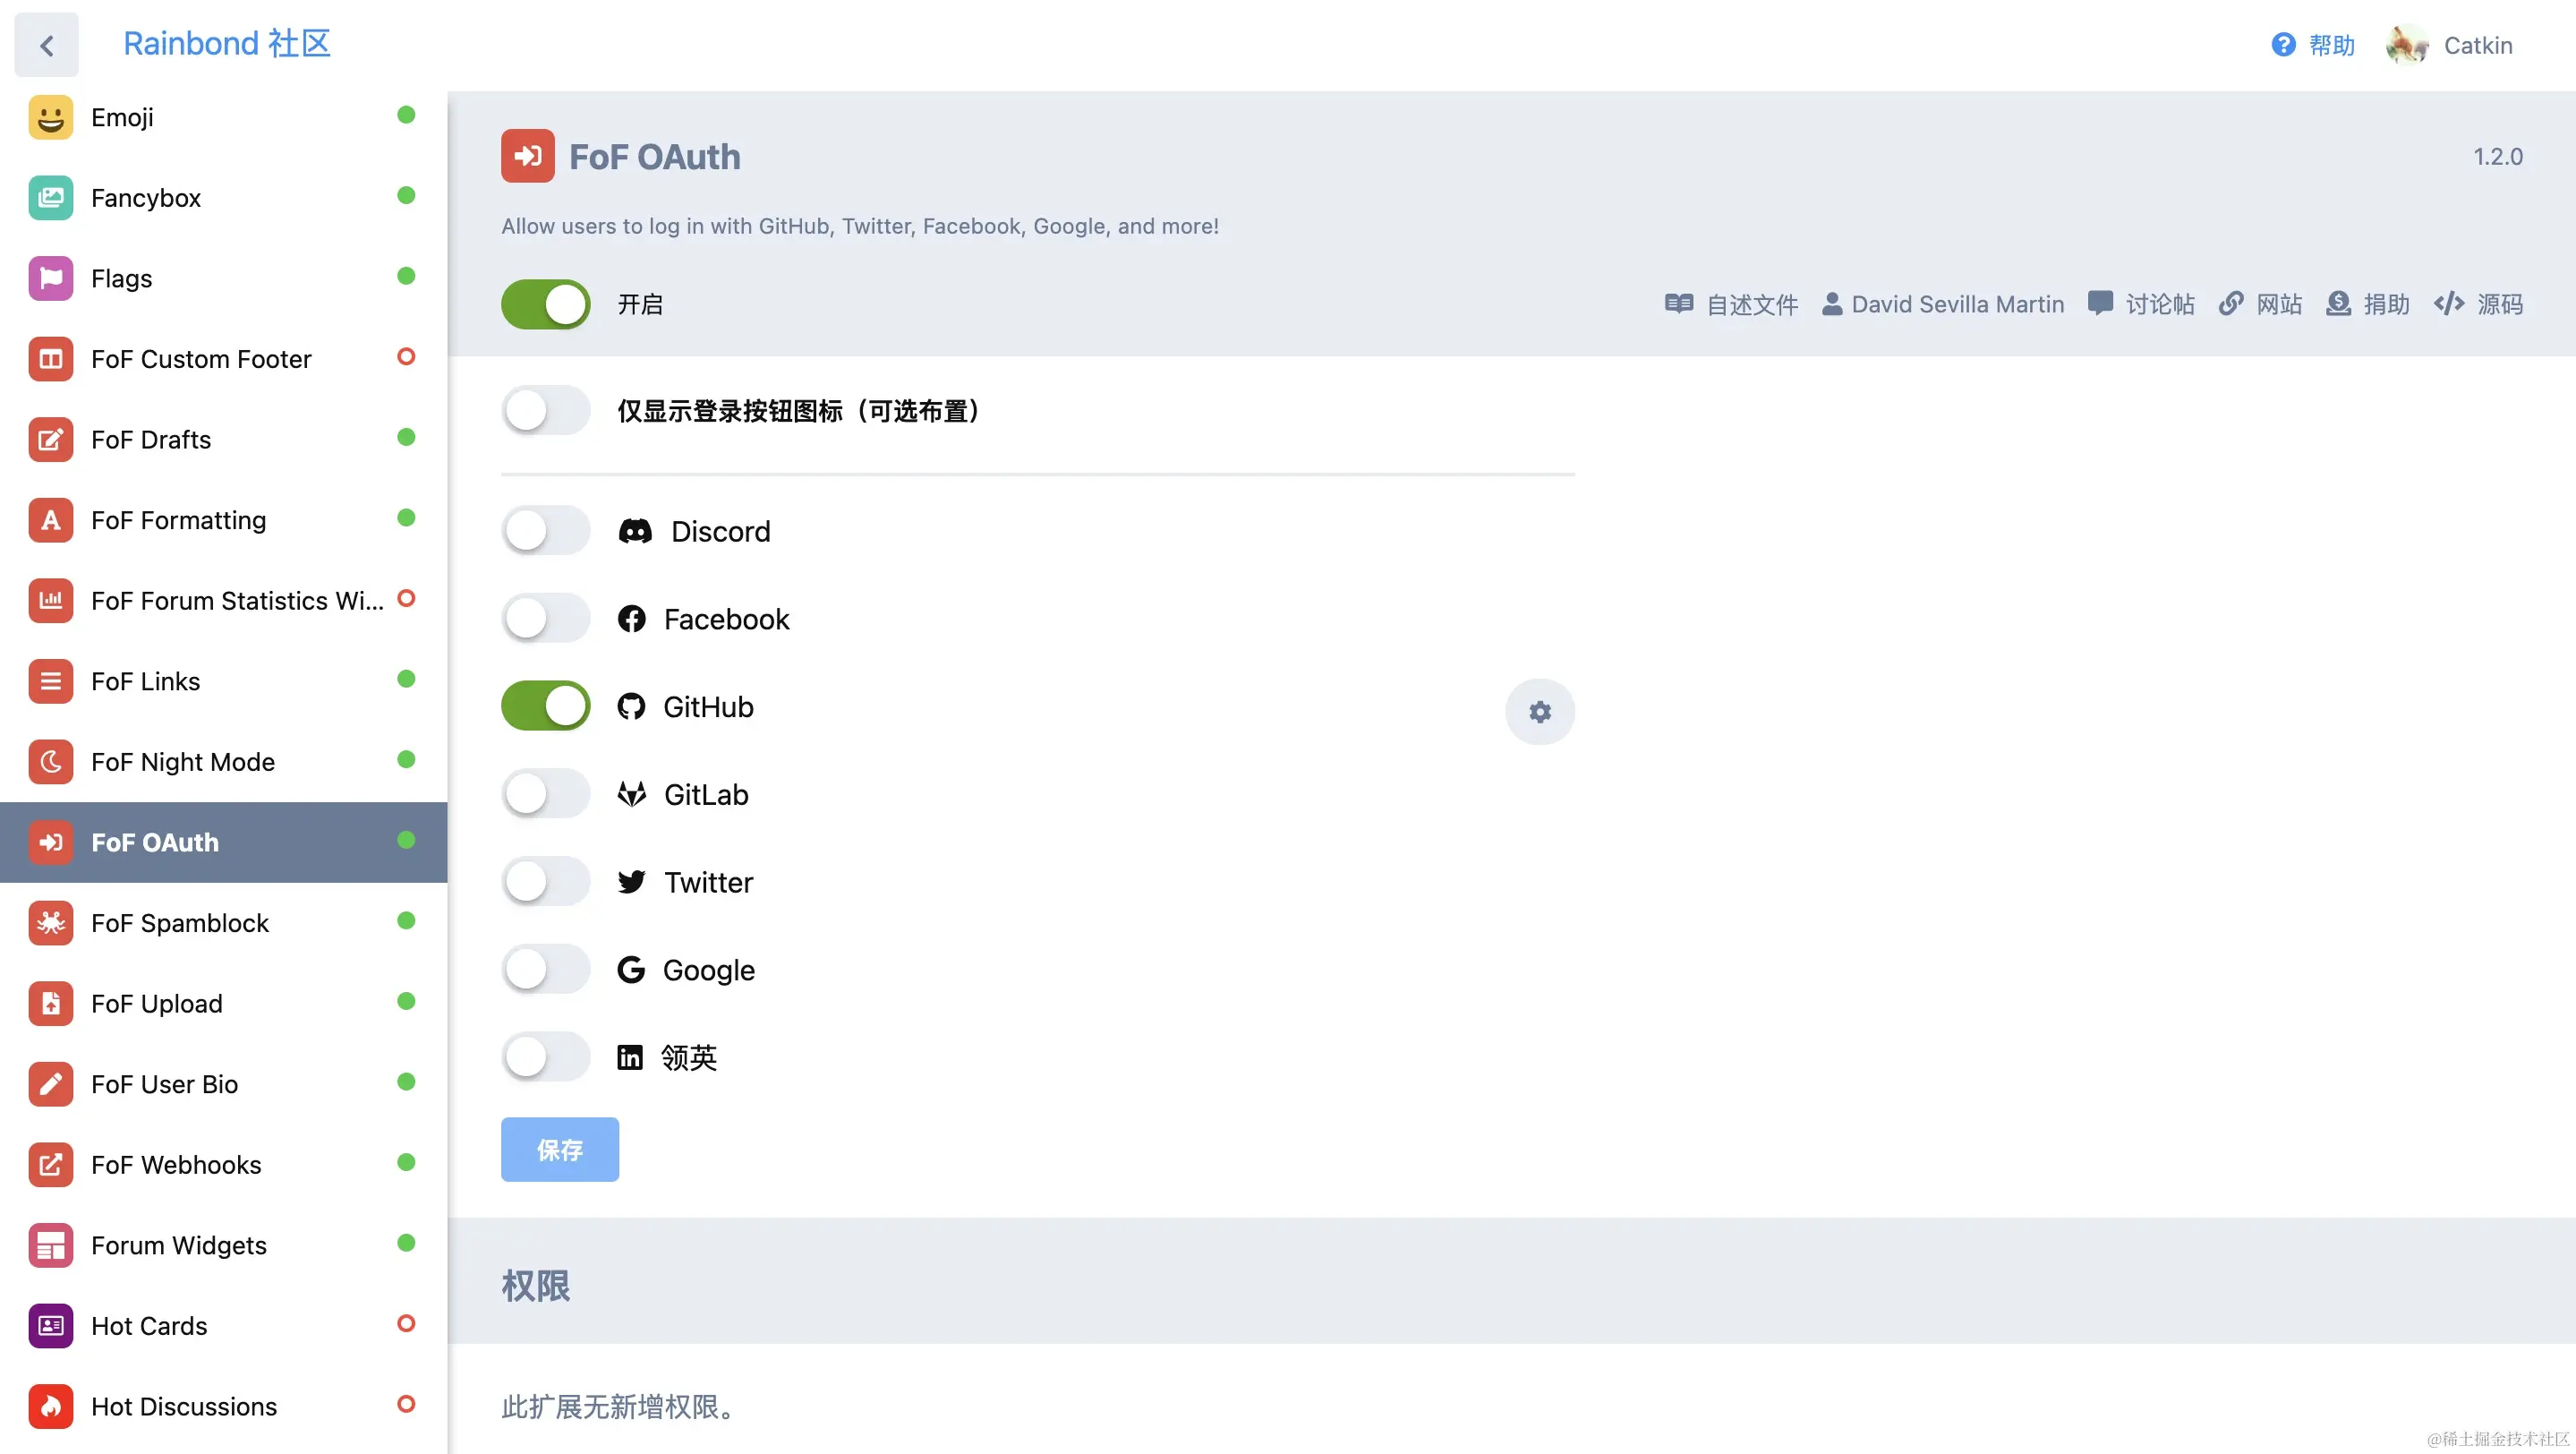
Task: Open the 网站 website link
Action: (x=2260, y=304)
